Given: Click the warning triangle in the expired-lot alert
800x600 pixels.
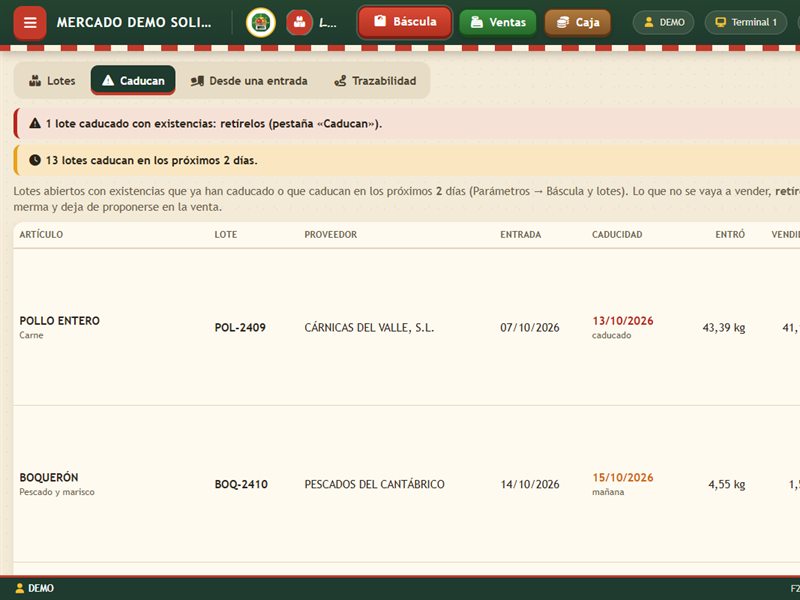Looking at the screenshot, I should point(35,123).
